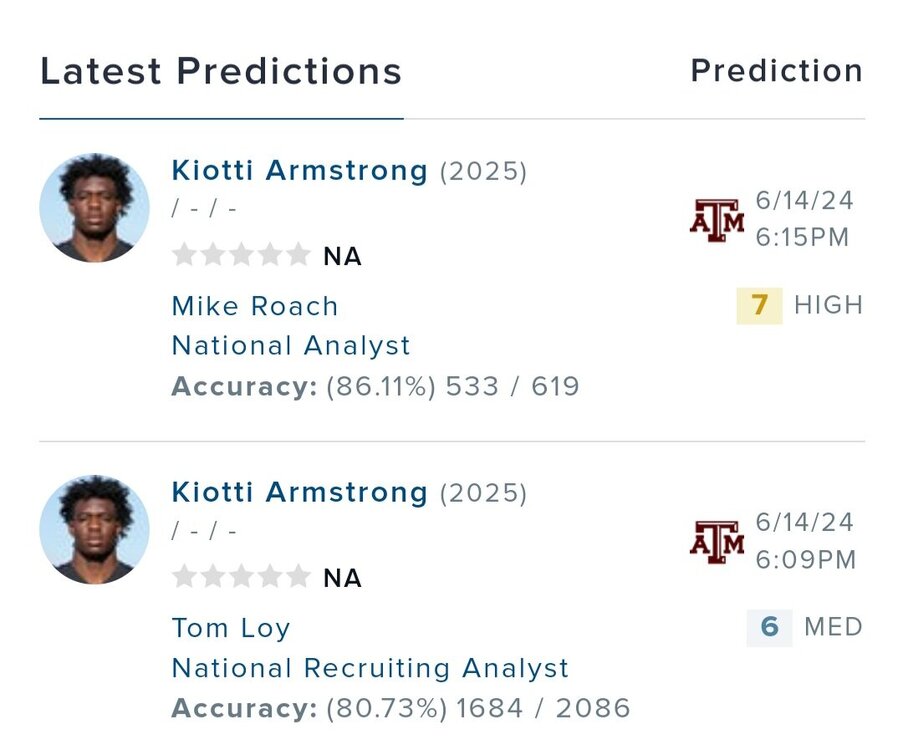The height and width of the screenshot is (750, 903).
Task: Click the Prediction column header
Action: (776, 71)
